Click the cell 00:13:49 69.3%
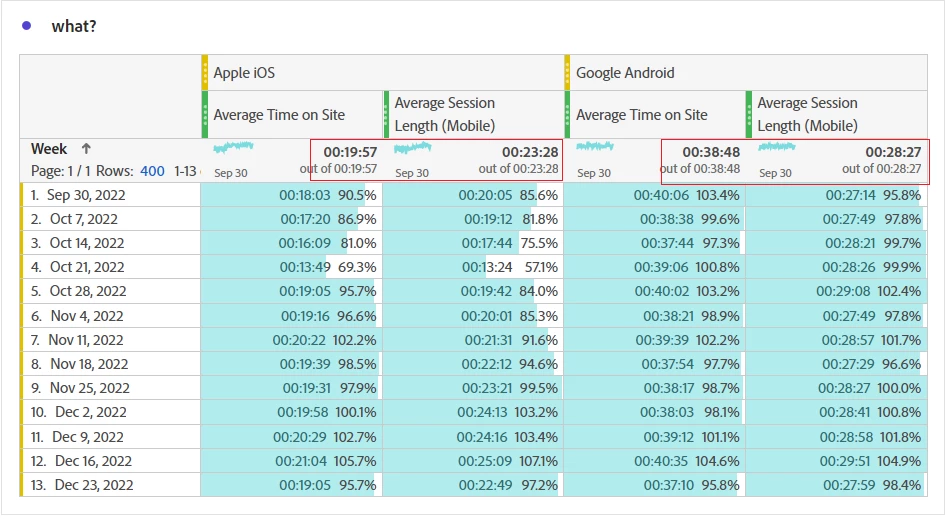 (x=292, y=267)
